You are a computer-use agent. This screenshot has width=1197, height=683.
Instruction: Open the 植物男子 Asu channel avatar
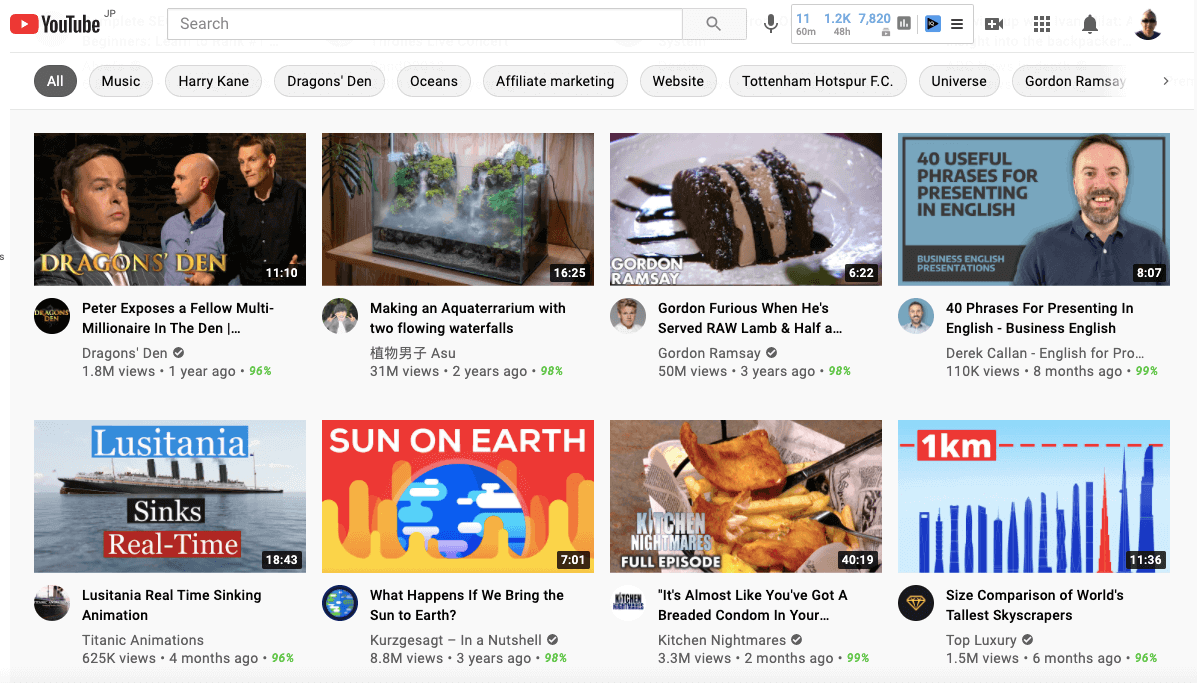tap(340, 316)
